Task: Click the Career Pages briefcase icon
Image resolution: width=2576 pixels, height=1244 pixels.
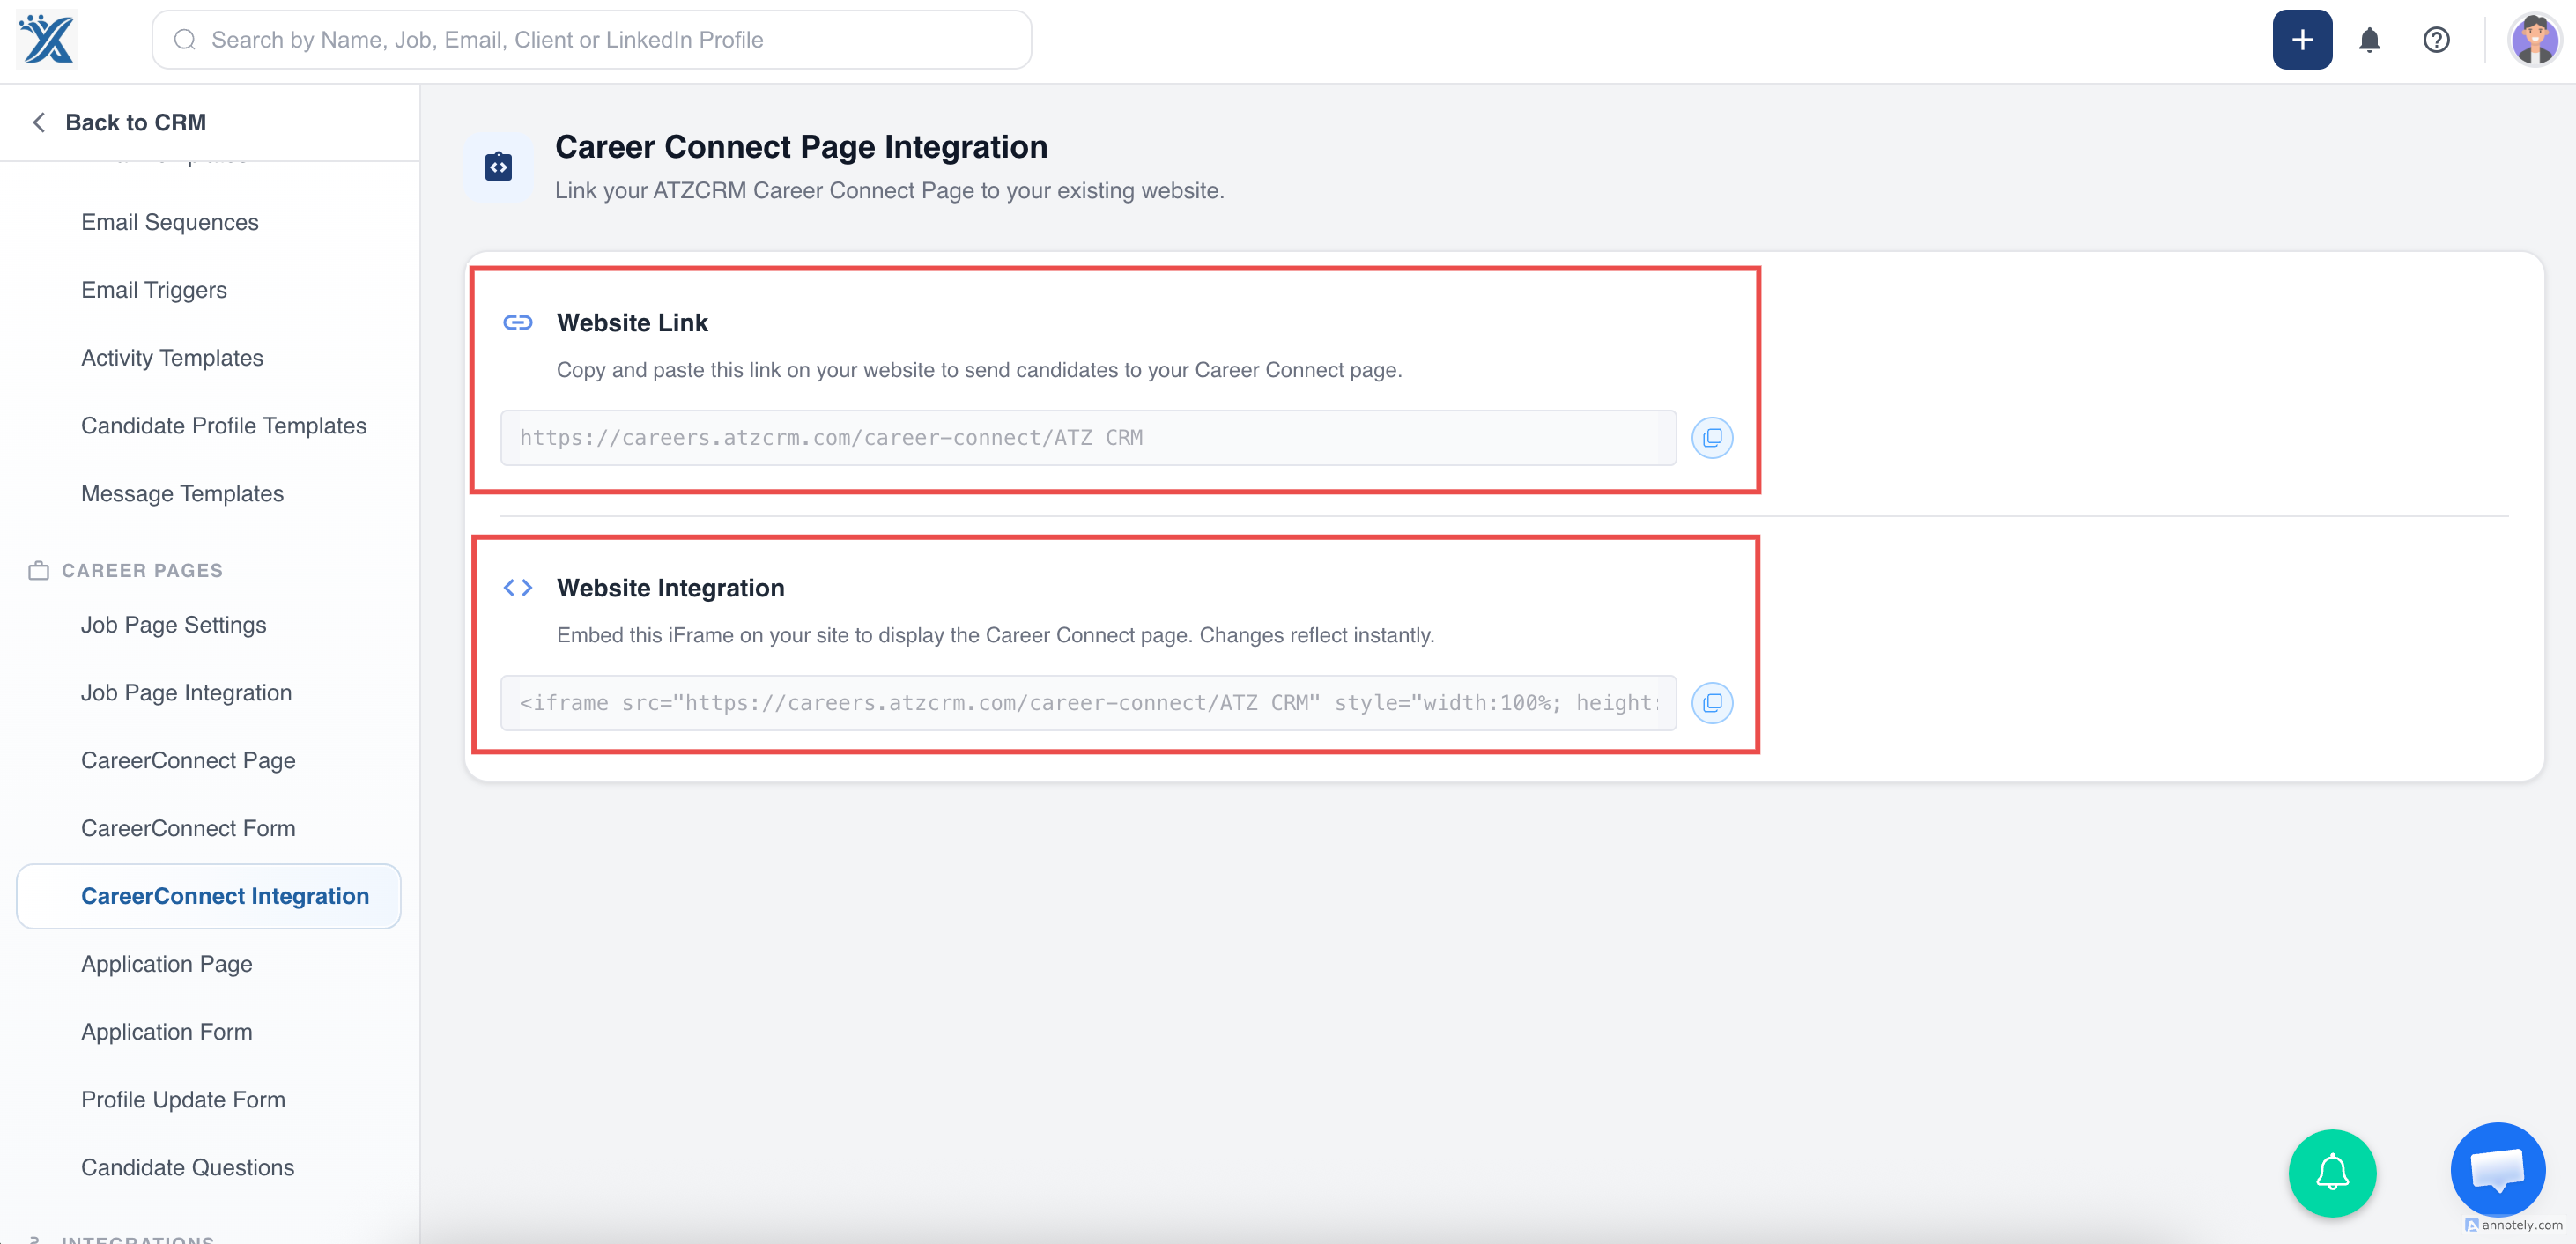Action: click(38, 571)
